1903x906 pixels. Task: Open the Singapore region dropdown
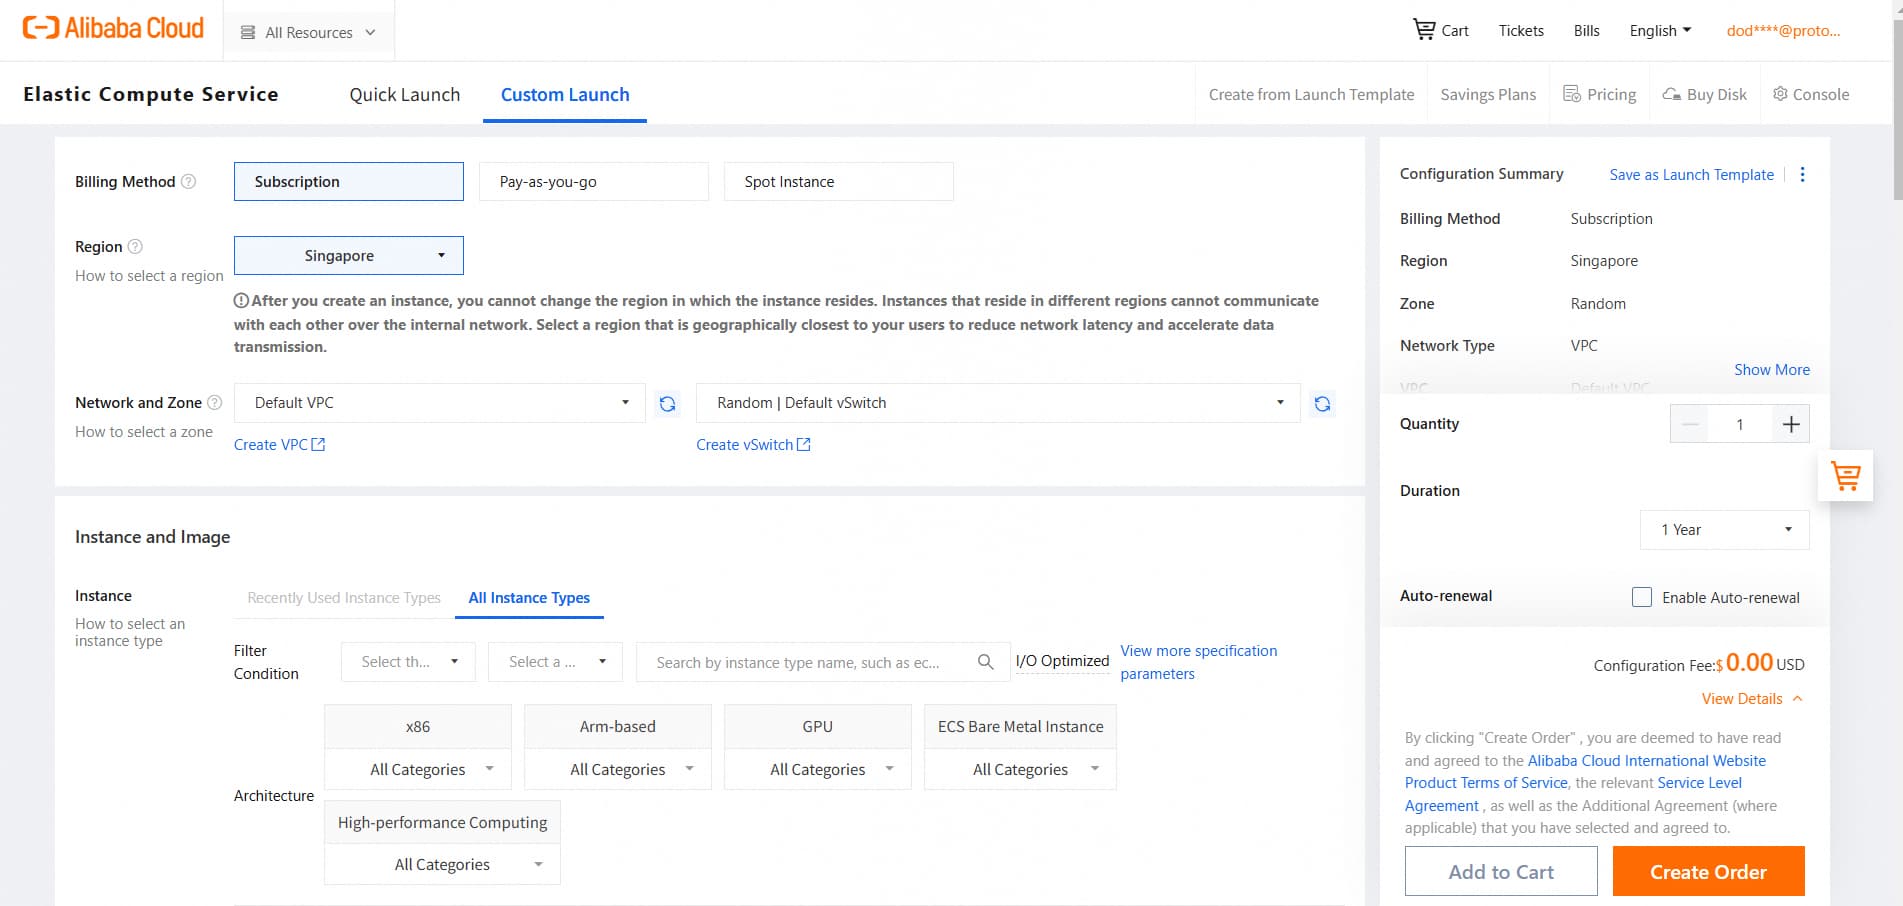pyautogui.click(x=348, y=256)
